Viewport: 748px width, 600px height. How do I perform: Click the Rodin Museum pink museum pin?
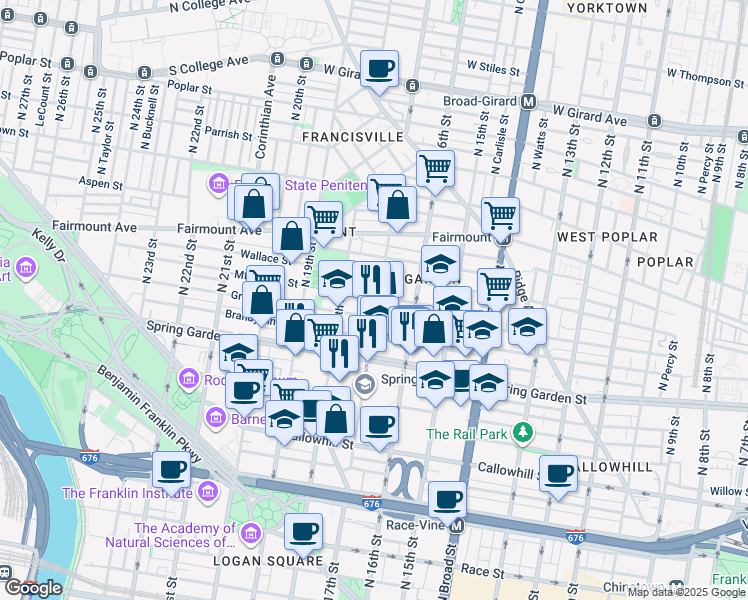[x=188, y=379]
